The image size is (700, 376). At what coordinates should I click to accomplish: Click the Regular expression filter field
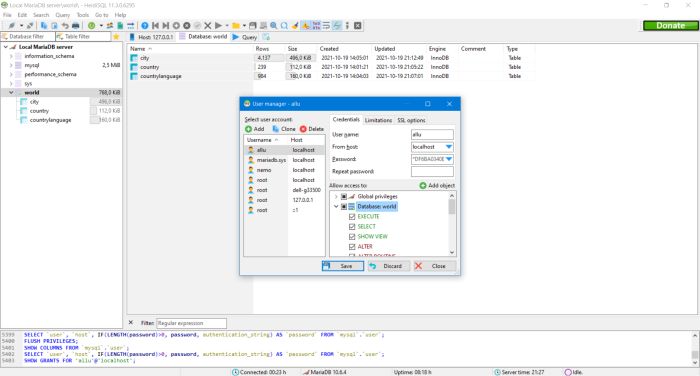point(191,323)
